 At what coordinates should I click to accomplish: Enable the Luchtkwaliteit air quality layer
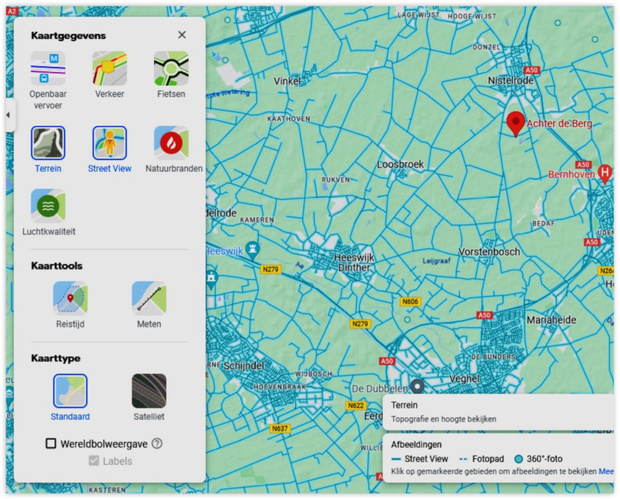48,206
